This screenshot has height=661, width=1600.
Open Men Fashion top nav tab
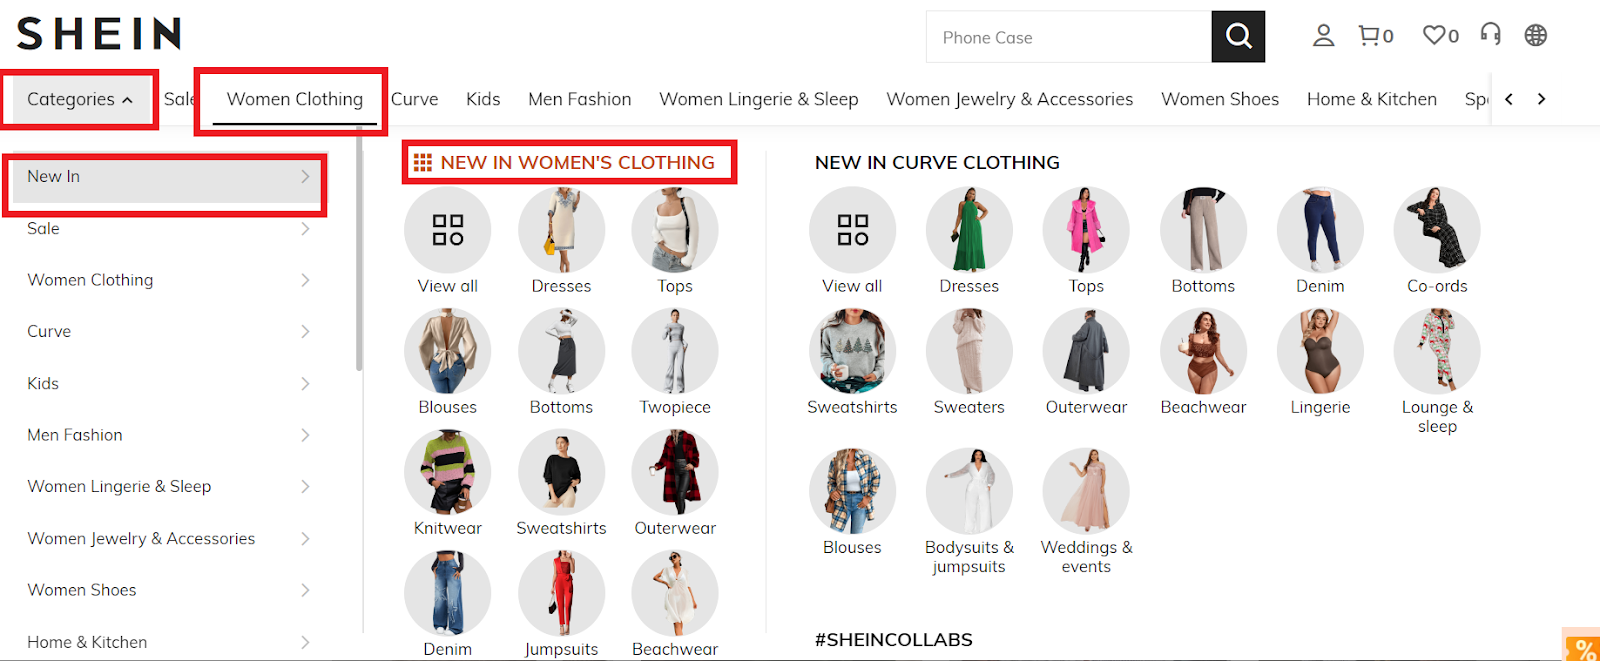(x=580, y=99)
